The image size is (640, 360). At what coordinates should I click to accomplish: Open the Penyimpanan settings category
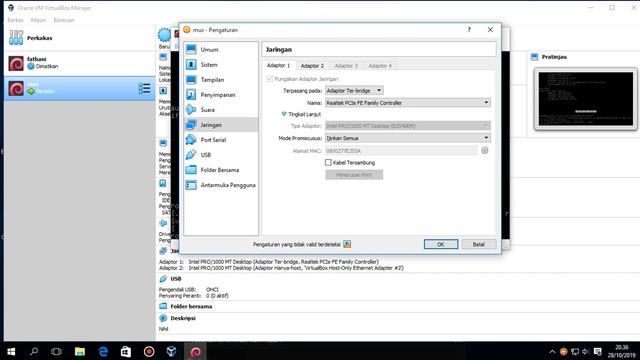(221, 95)
